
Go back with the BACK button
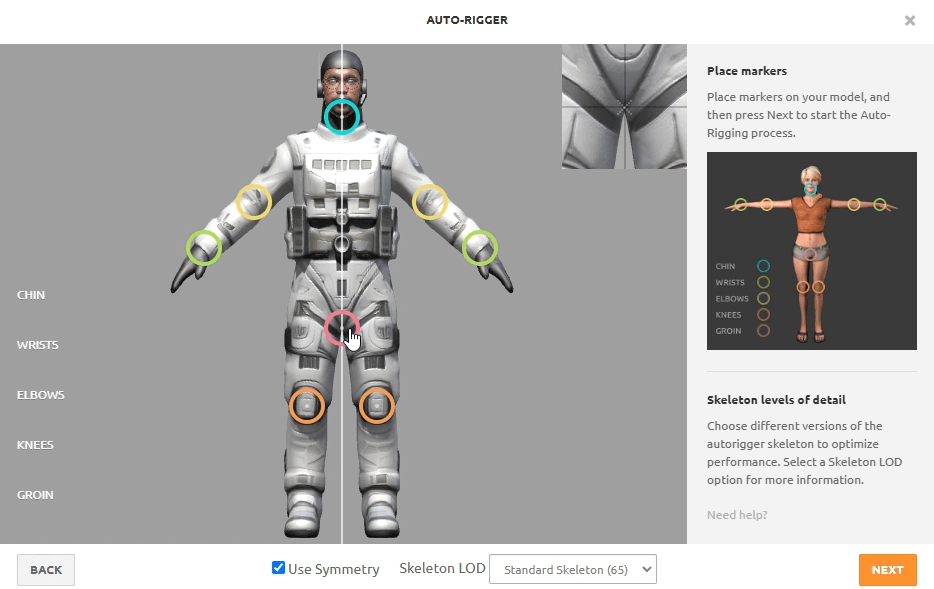(x=46, y=569)
